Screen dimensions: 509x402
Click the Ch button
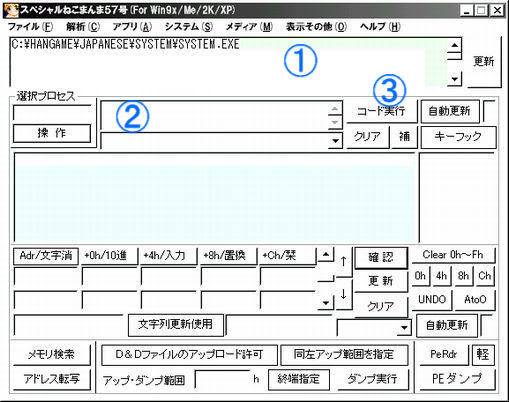(x=485, y=276)
